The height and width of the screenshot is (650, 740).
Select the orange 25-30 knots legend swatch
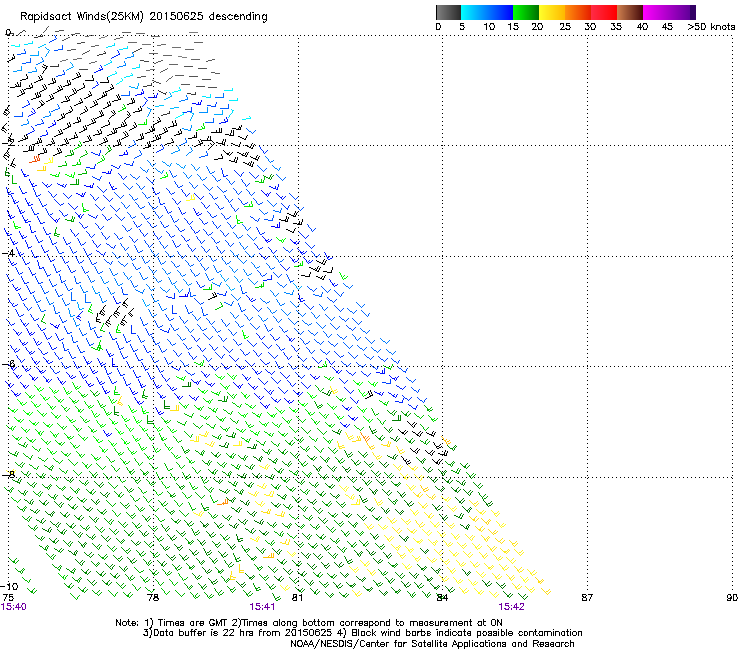[578, 12]
